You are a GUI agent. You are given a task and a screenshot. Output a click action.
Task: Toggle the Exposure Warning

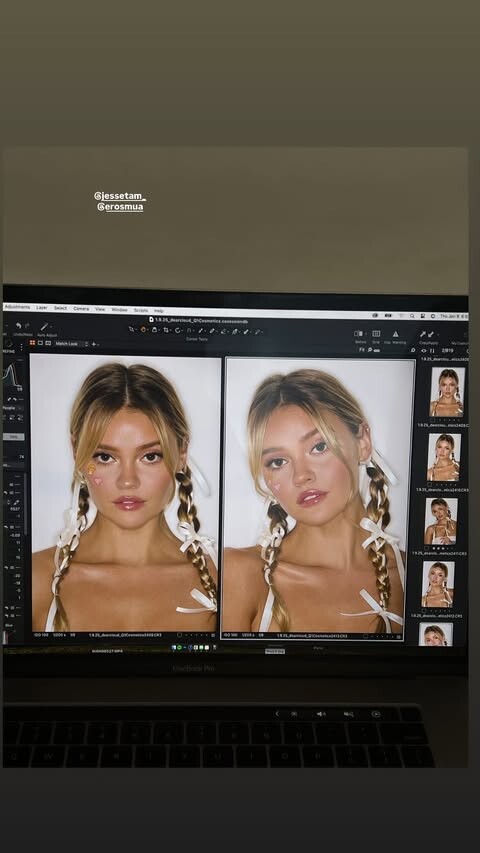[x=396, y=333]
